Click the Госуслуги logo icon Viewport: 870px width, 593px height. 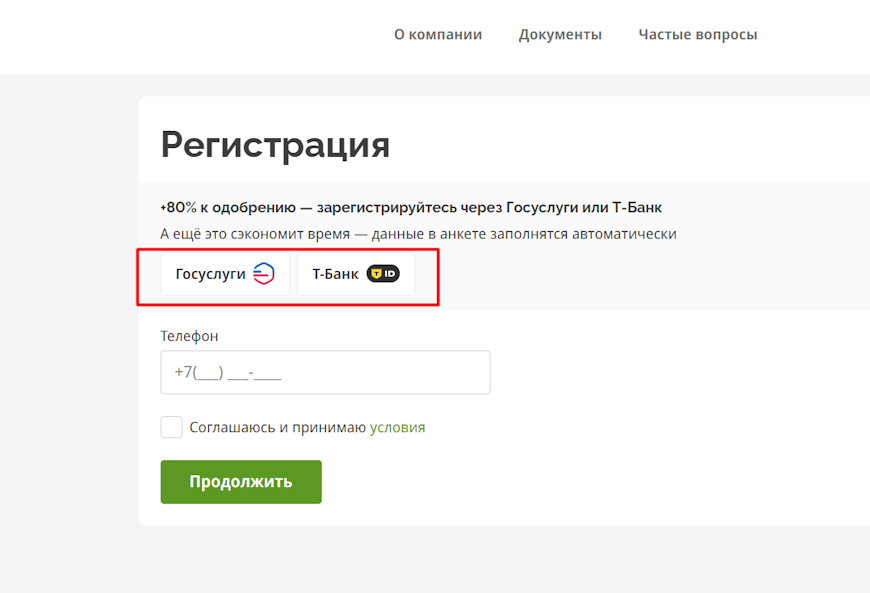point(264,273)
